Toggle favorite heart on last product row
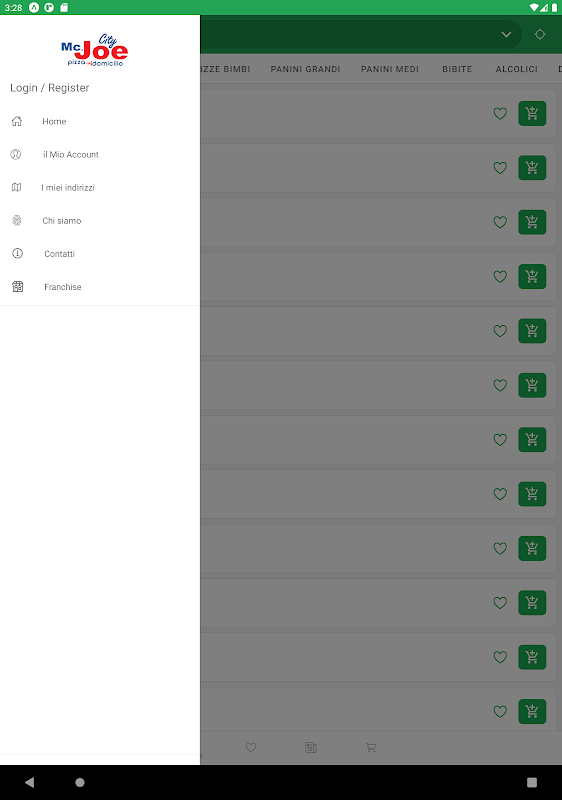 pyautogui.click(x=500, y=711)
